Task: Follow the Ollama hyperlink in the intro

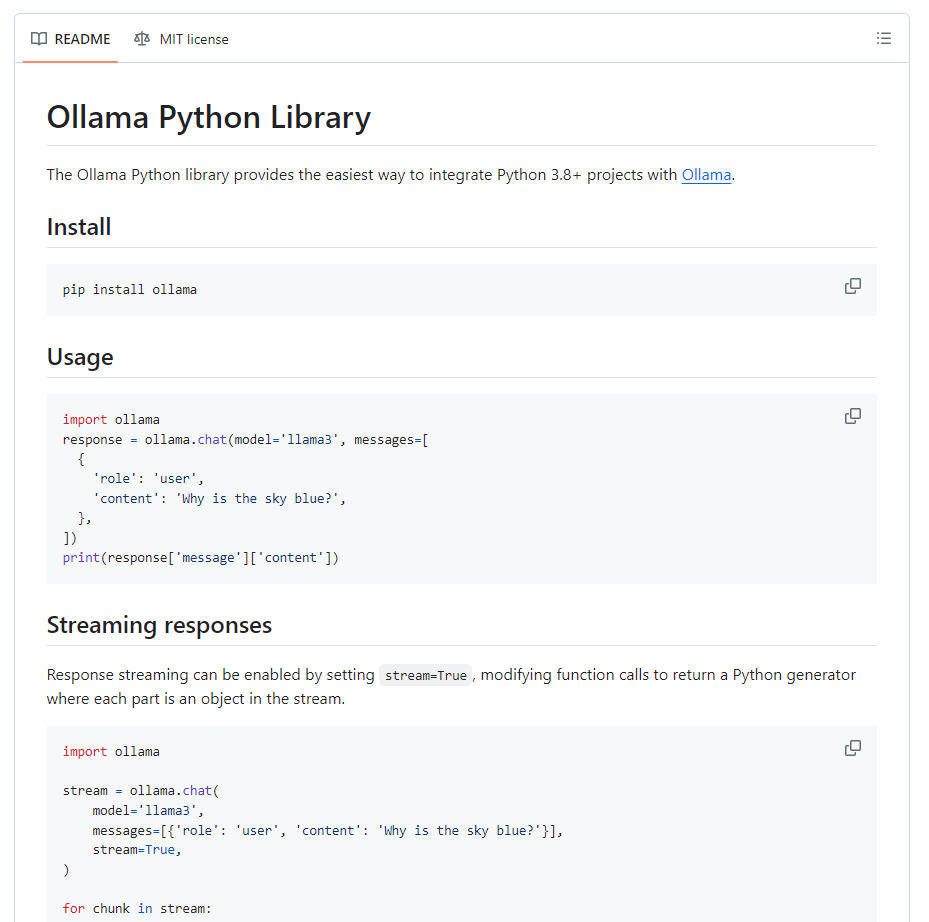Action: pos(706,175)
